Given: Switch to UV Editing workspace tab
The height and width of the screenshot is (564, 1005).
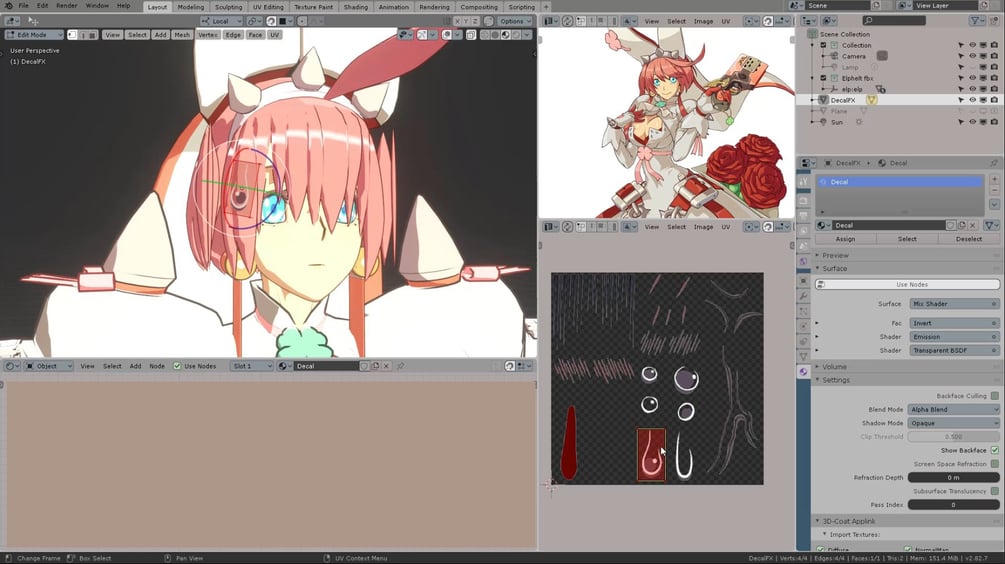Looking at the screenshot, I should (x=268, y=7).
